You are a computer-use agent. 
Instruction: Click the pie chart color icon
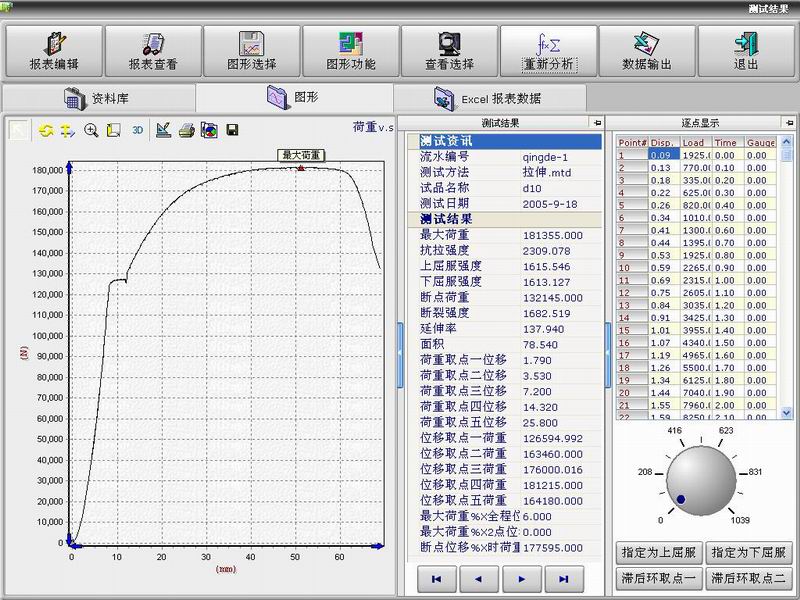(x=209, y=130)
